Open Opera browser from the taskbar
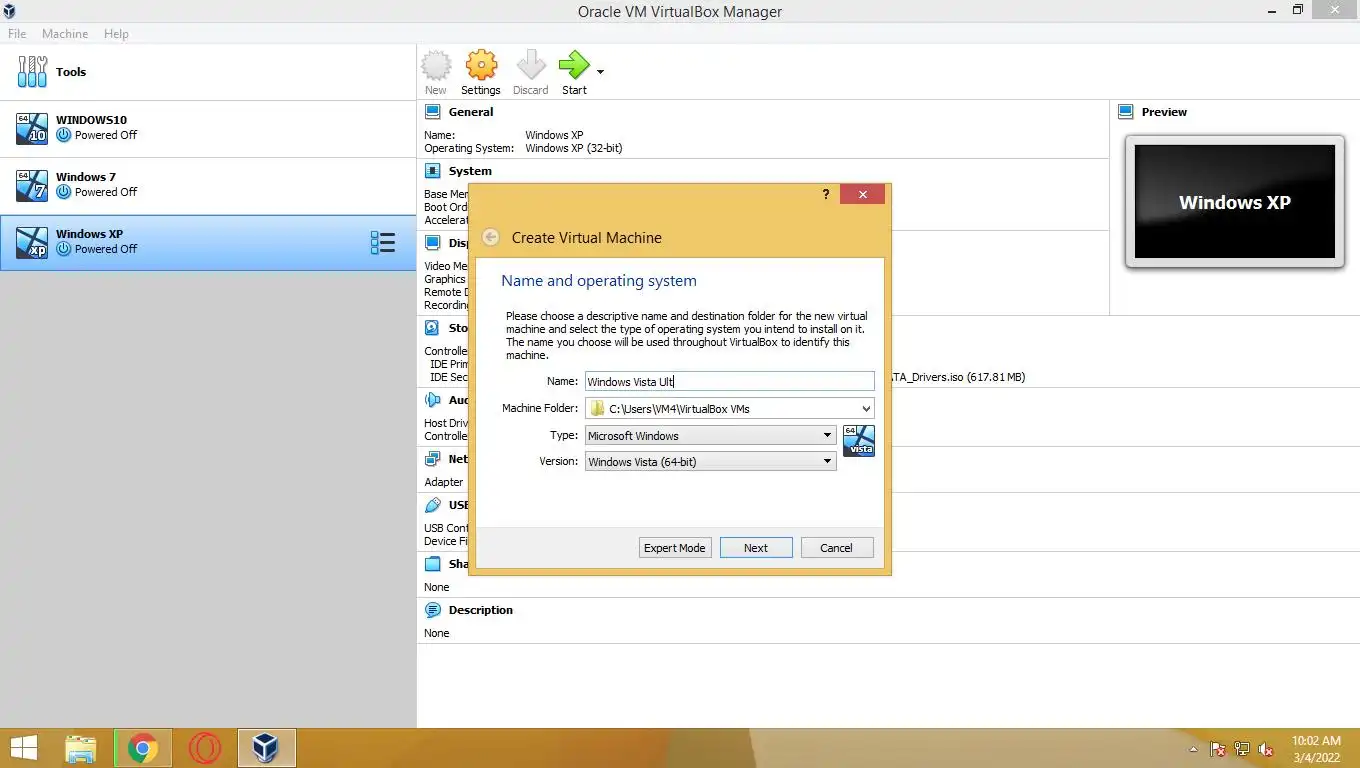This screenshot has height=768, width=1360. (x=204, y=748)
